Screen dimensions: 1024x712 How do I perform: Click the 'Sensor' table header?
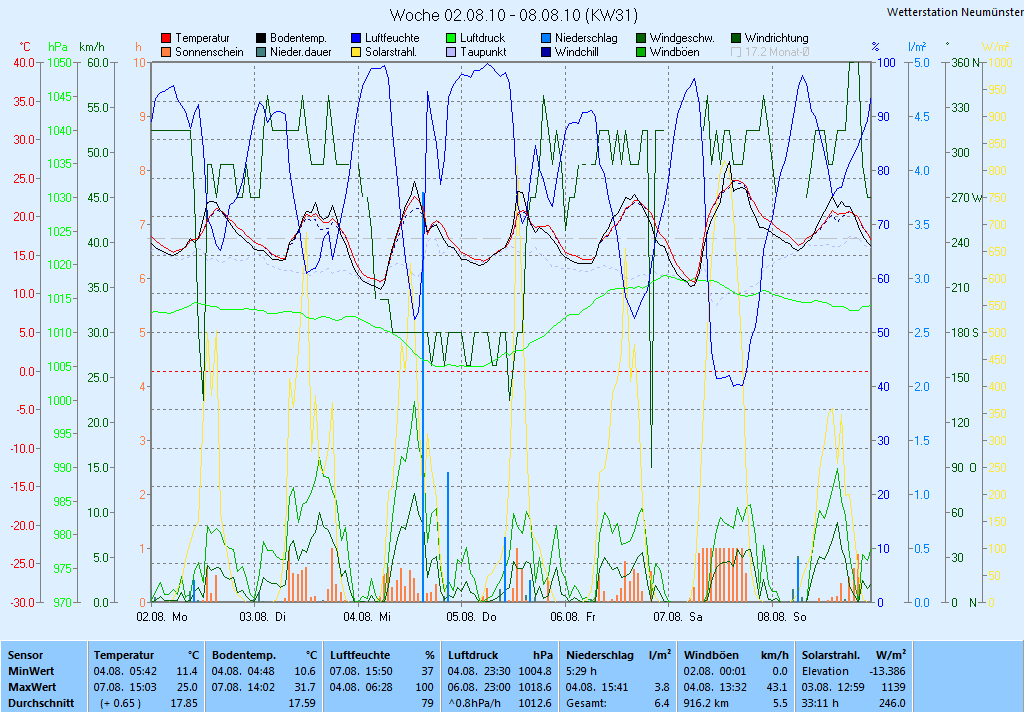point(25,655)
